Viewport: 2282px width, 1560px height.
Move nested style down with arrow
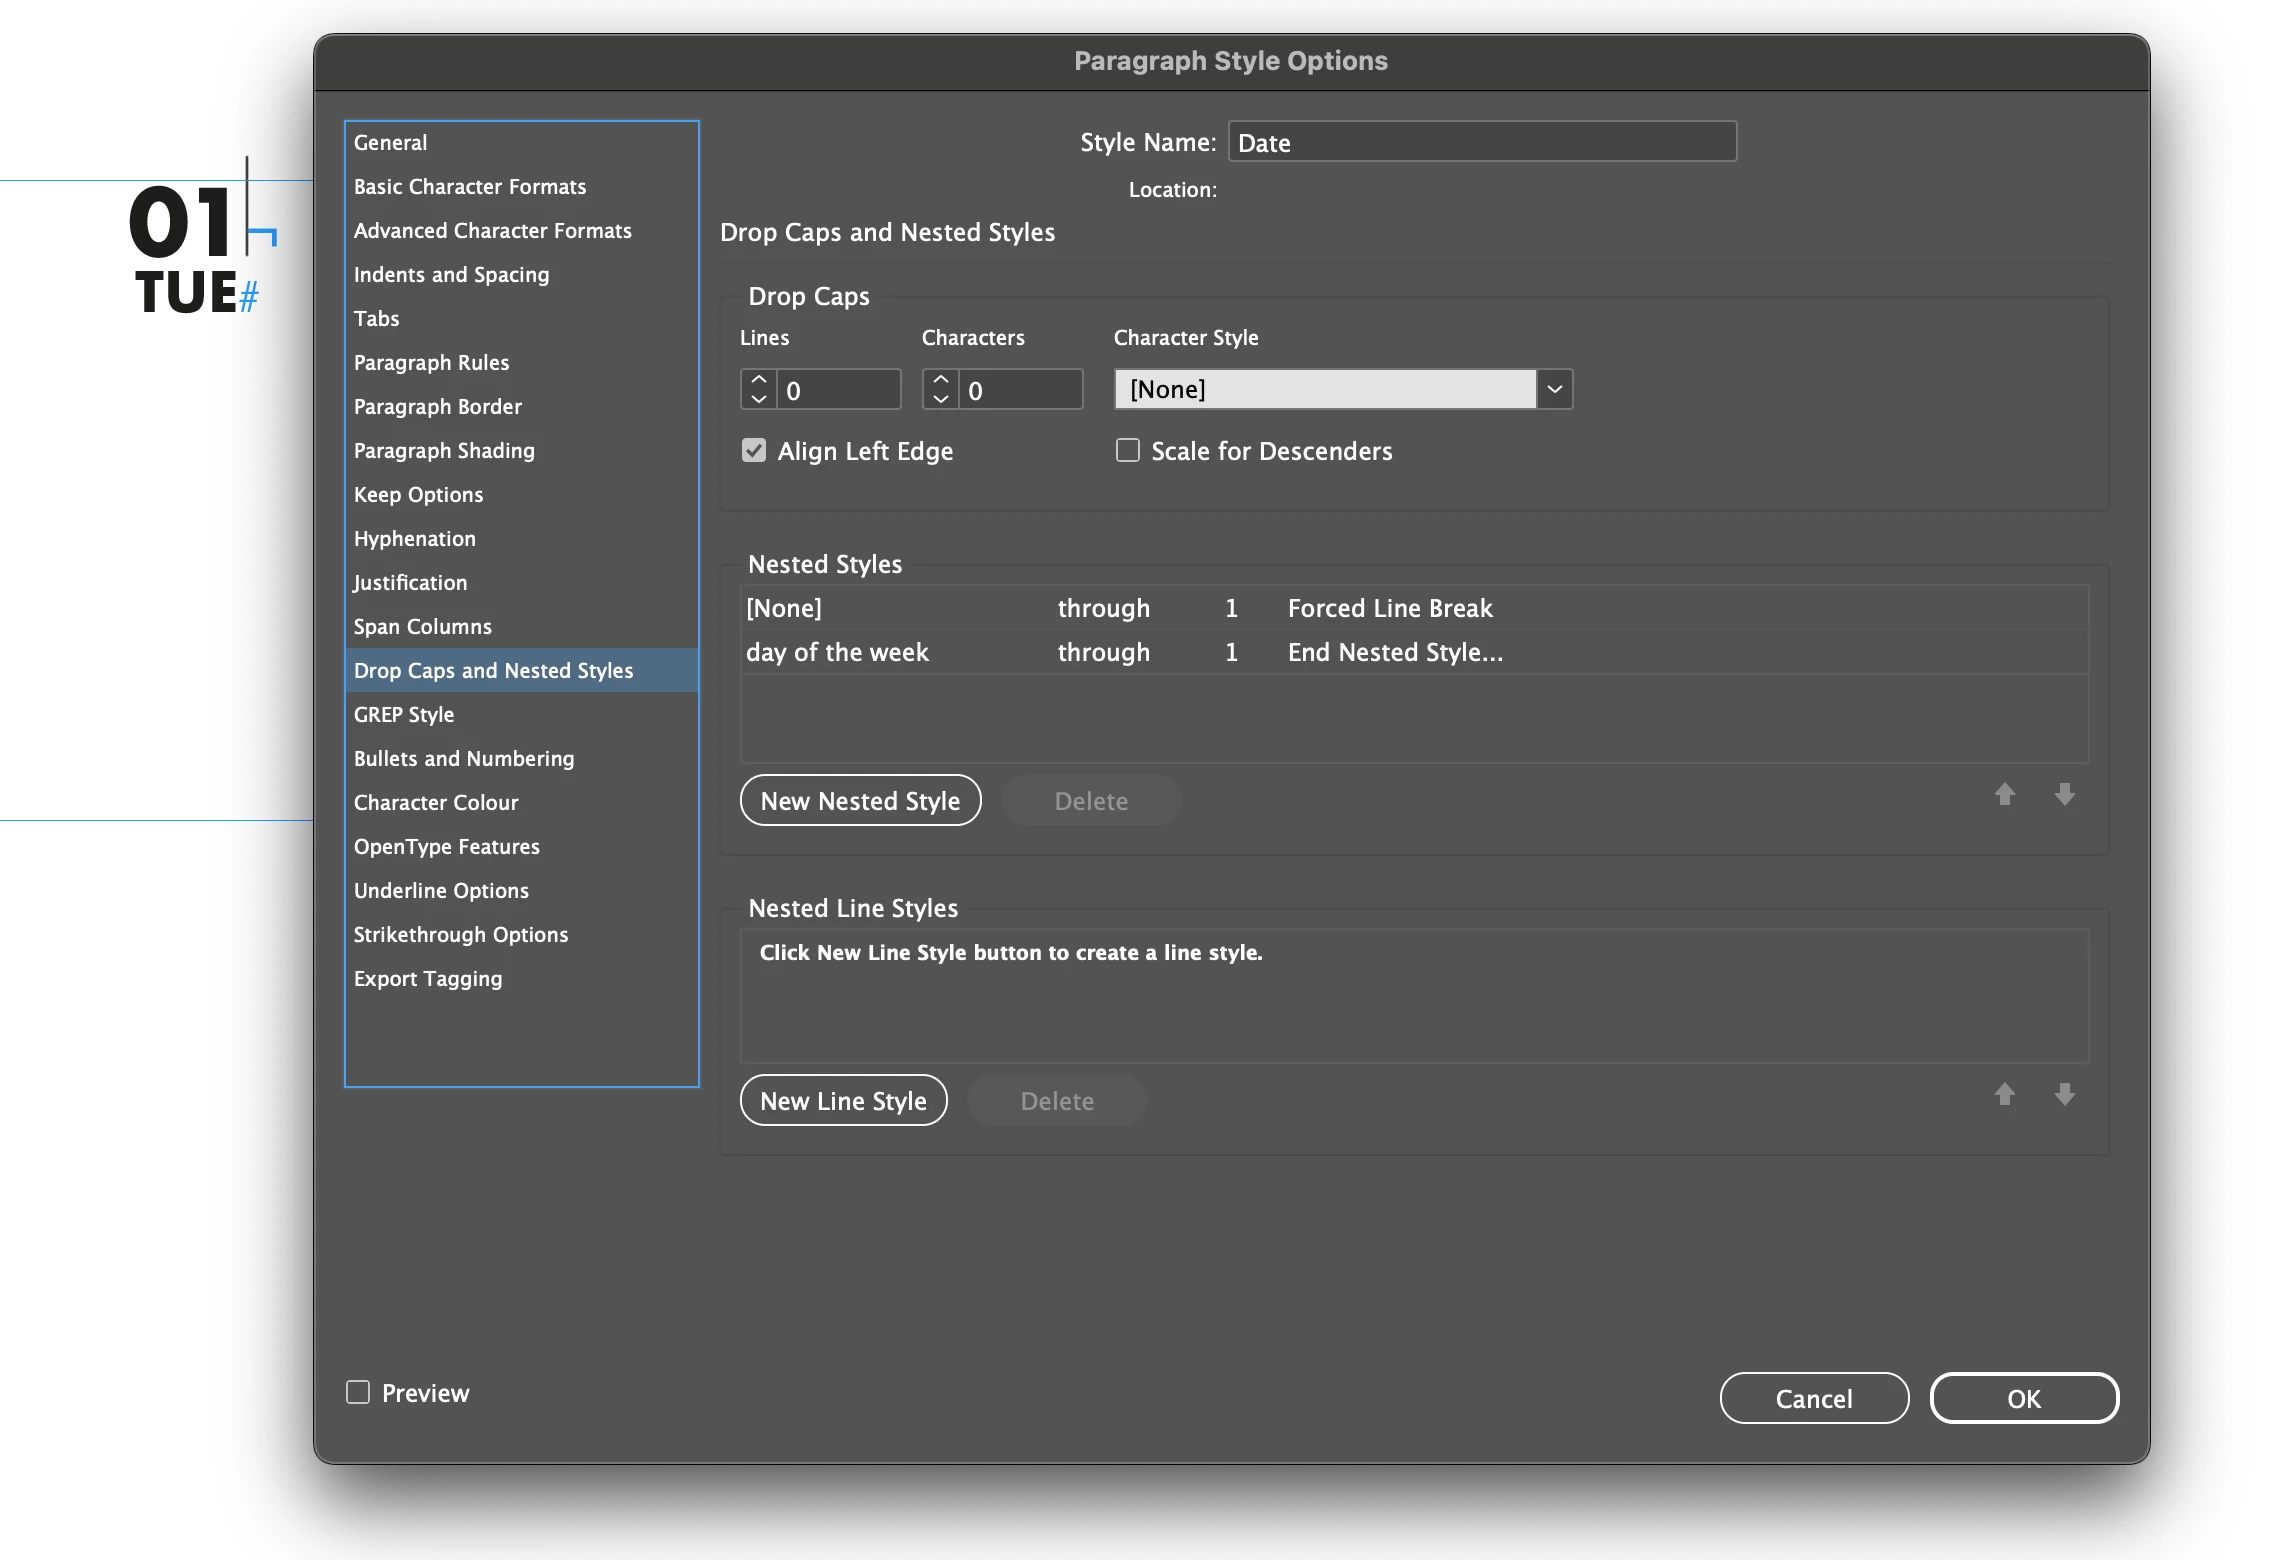click(2064, 794)
